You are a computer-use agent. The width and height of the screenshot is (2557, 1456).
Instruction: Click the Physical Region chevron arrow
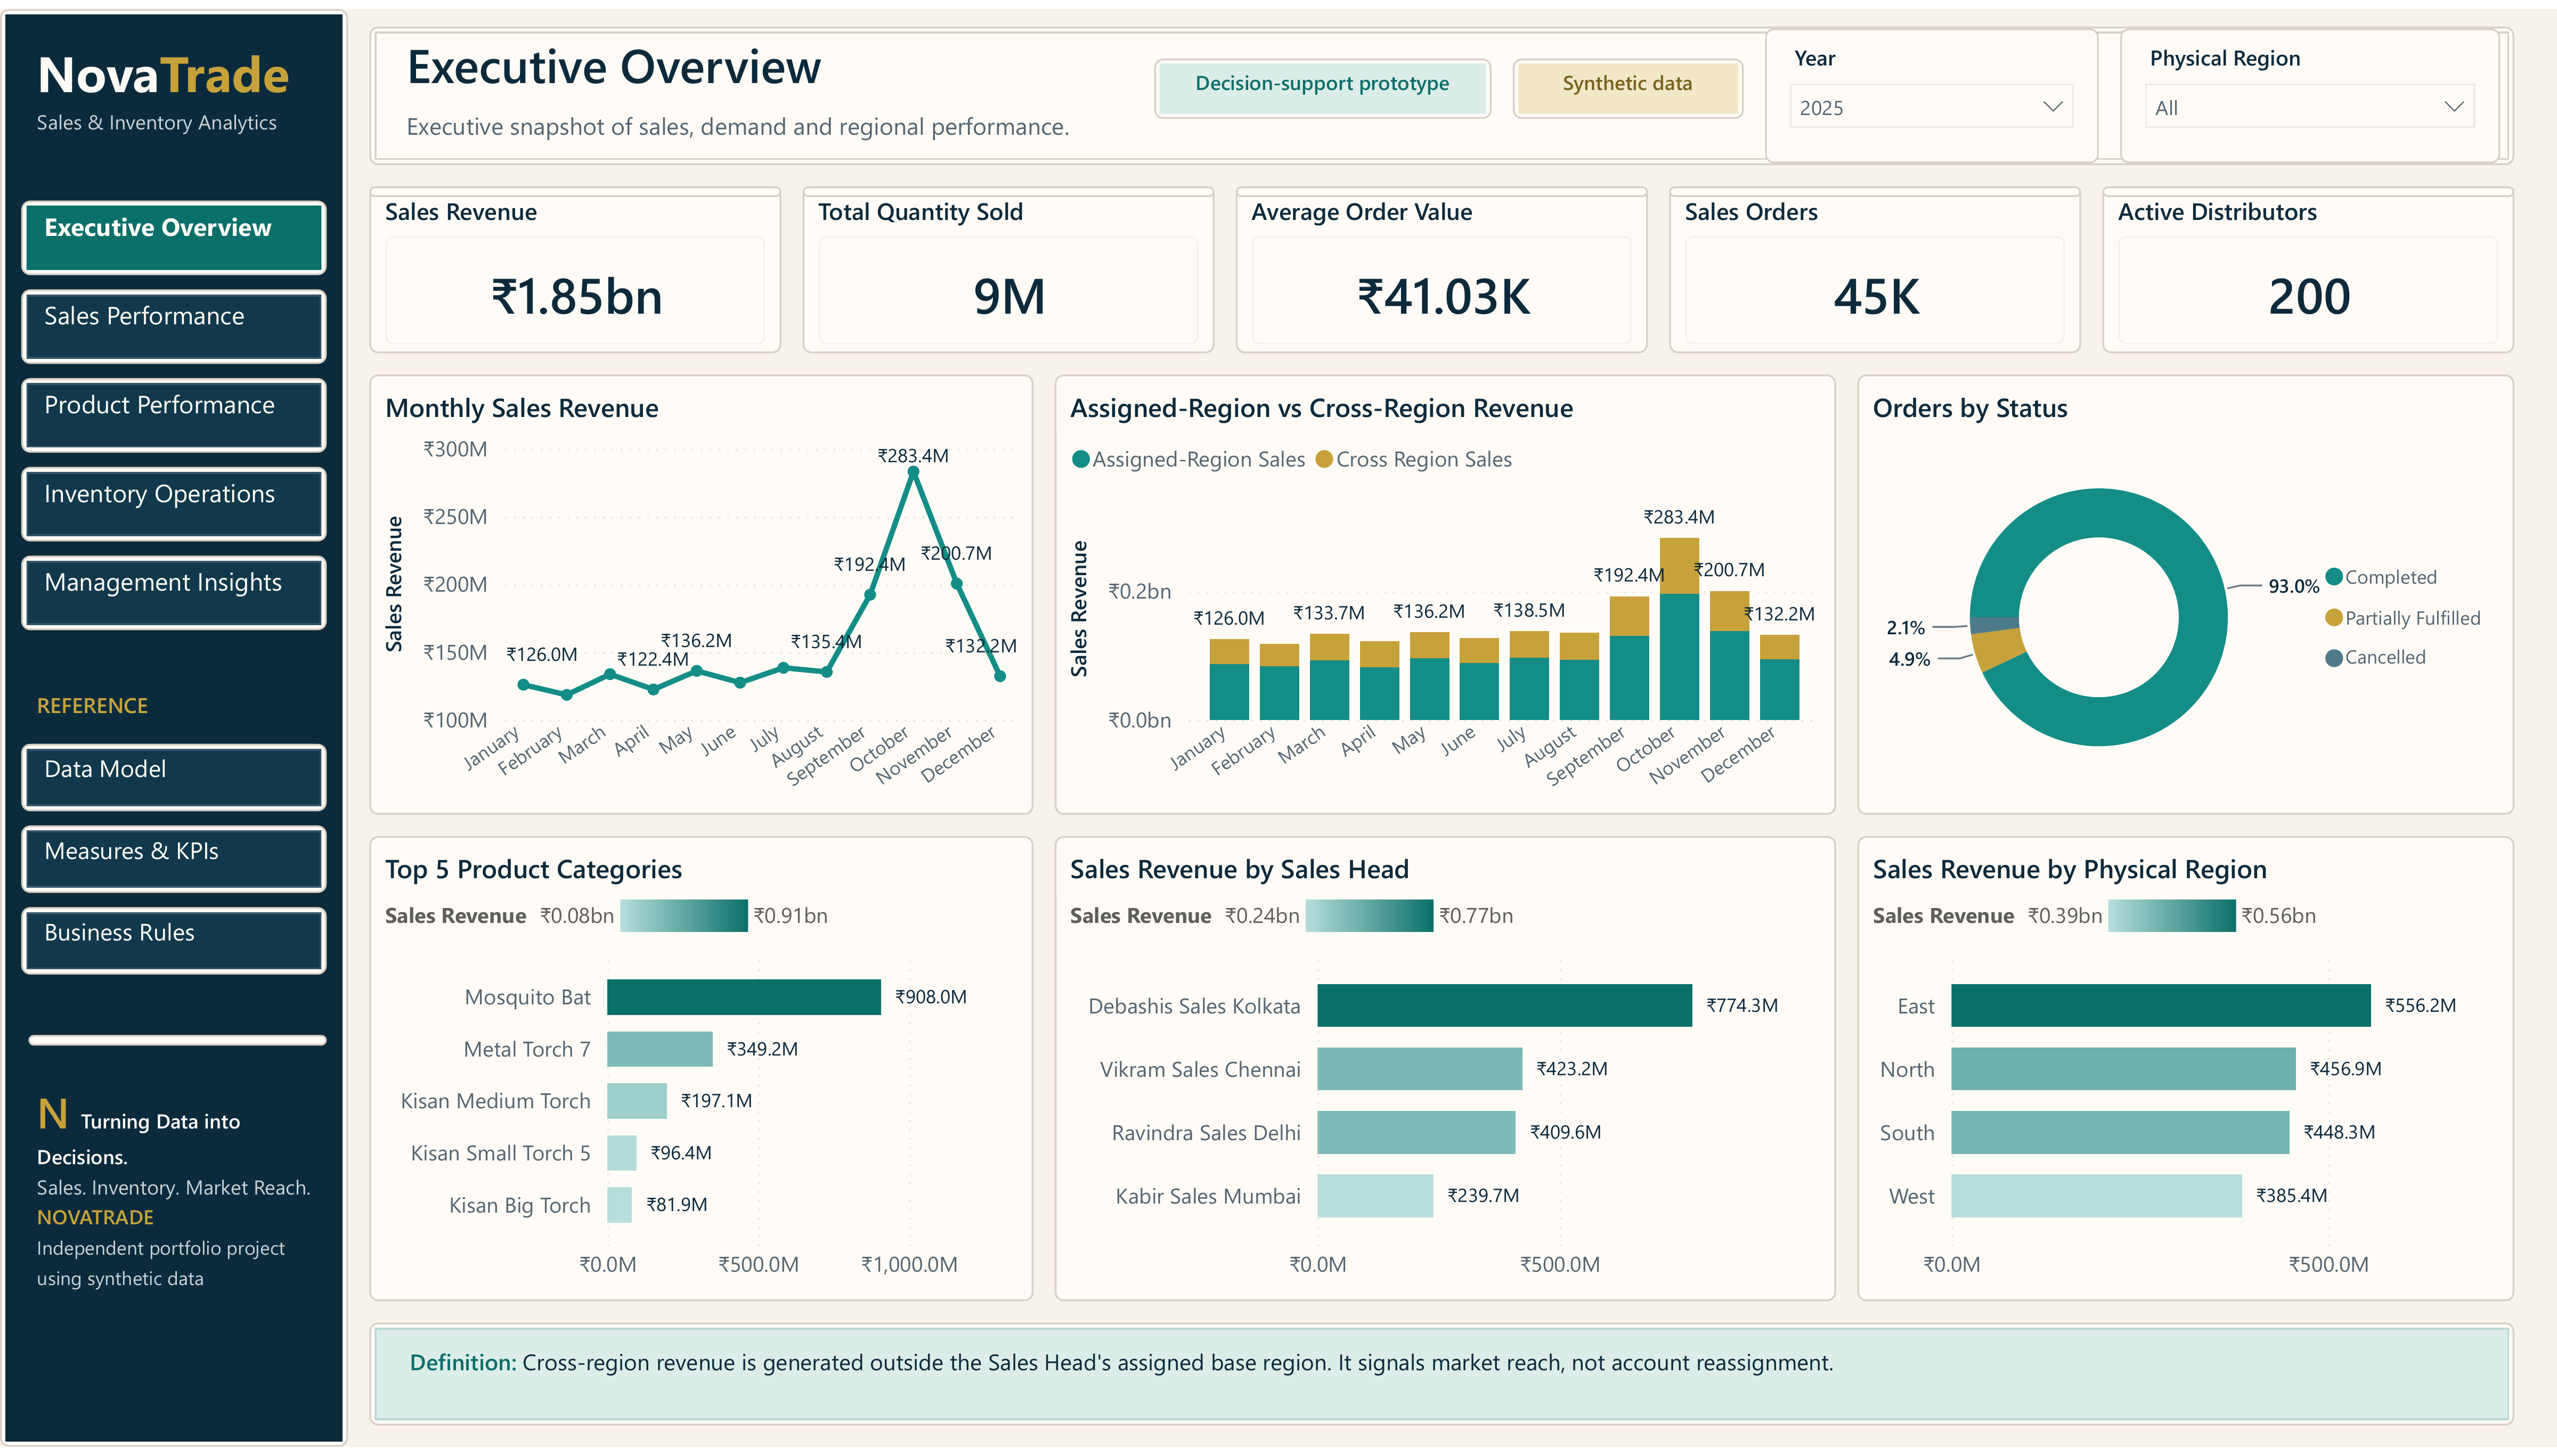2453,106
